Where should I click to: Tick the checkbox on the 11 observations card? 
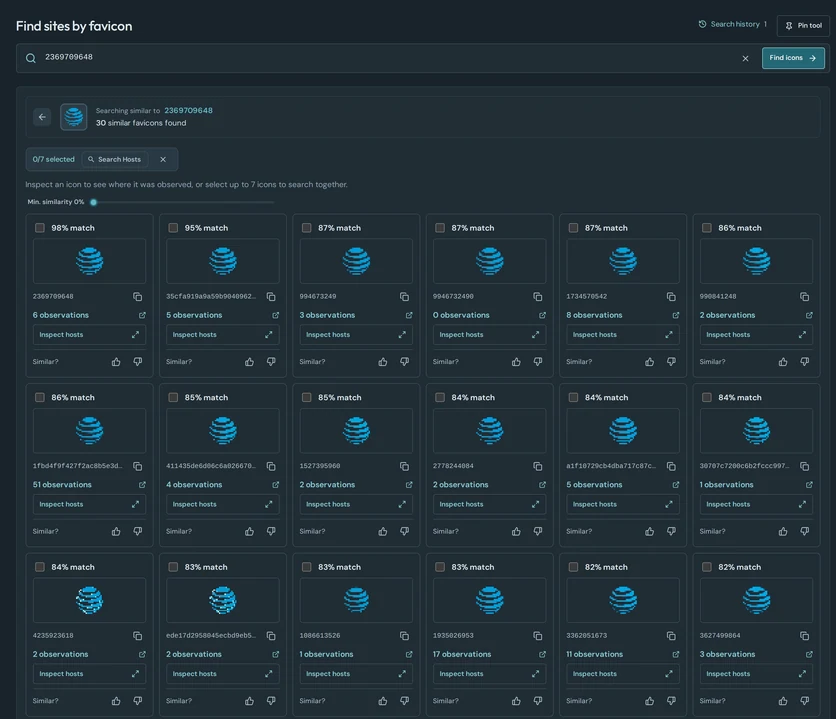(573, 567)
